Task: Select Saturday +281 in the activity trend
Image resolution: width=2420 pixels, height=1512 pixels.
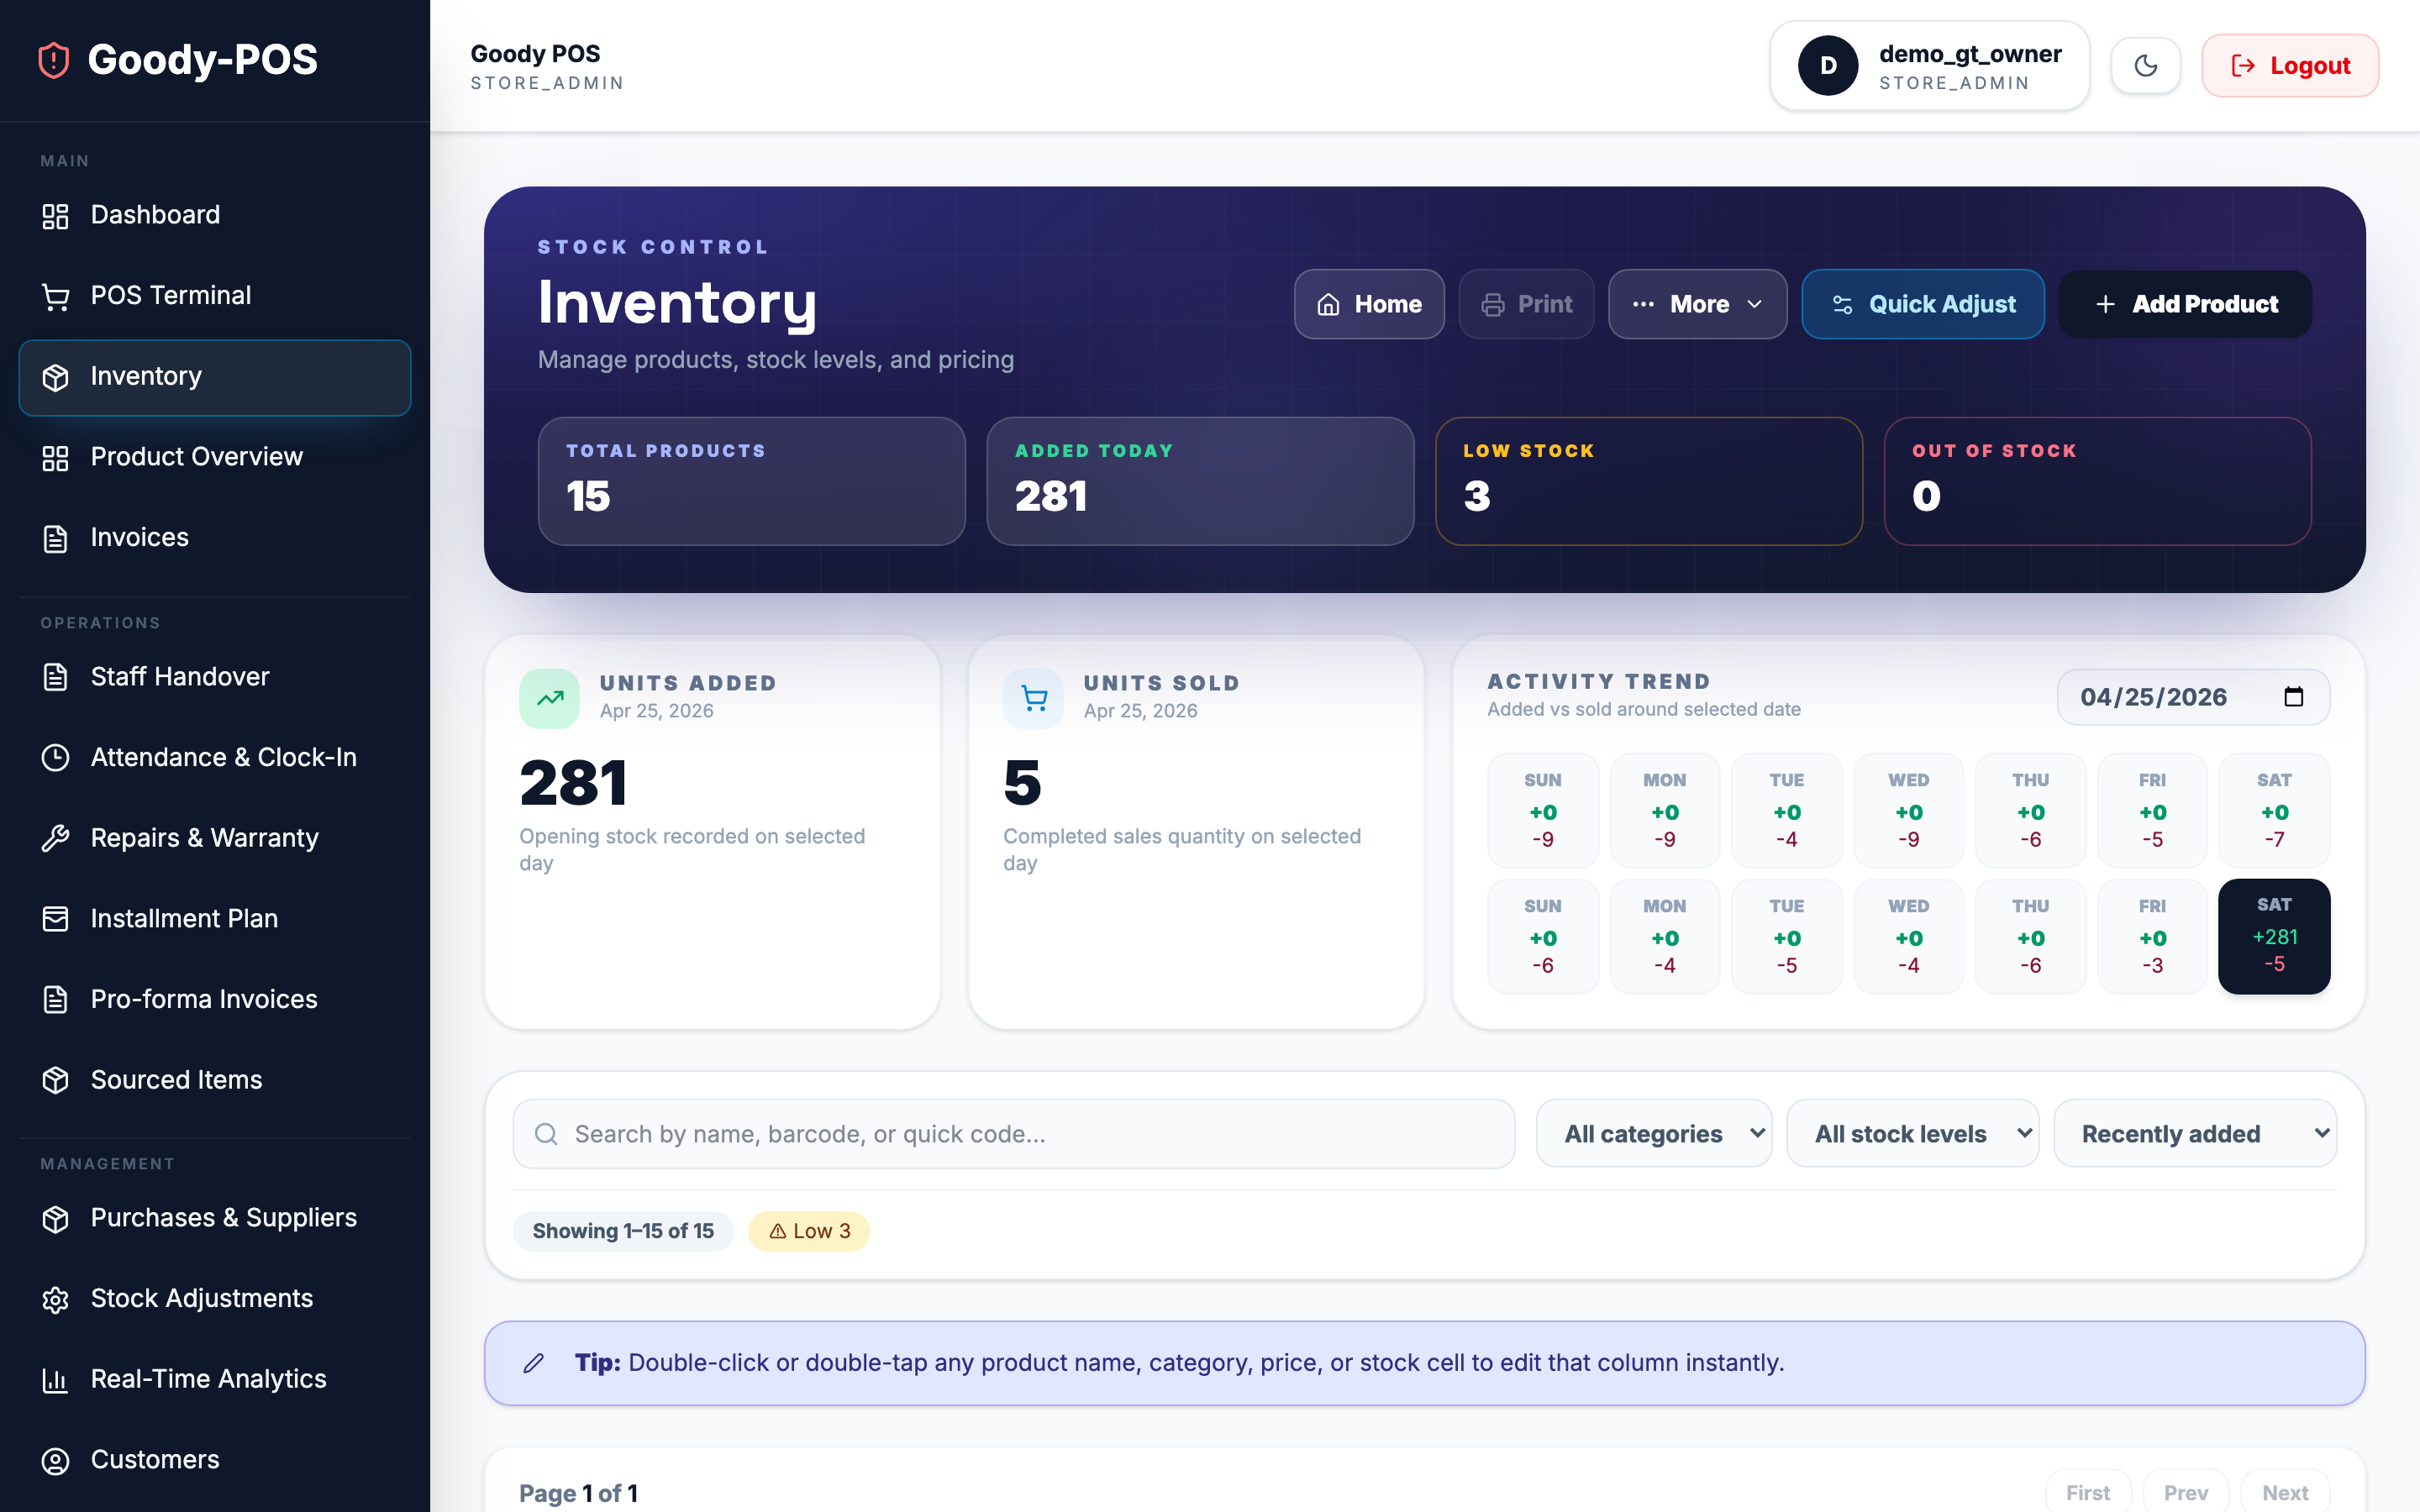Action: [2274, 936]
